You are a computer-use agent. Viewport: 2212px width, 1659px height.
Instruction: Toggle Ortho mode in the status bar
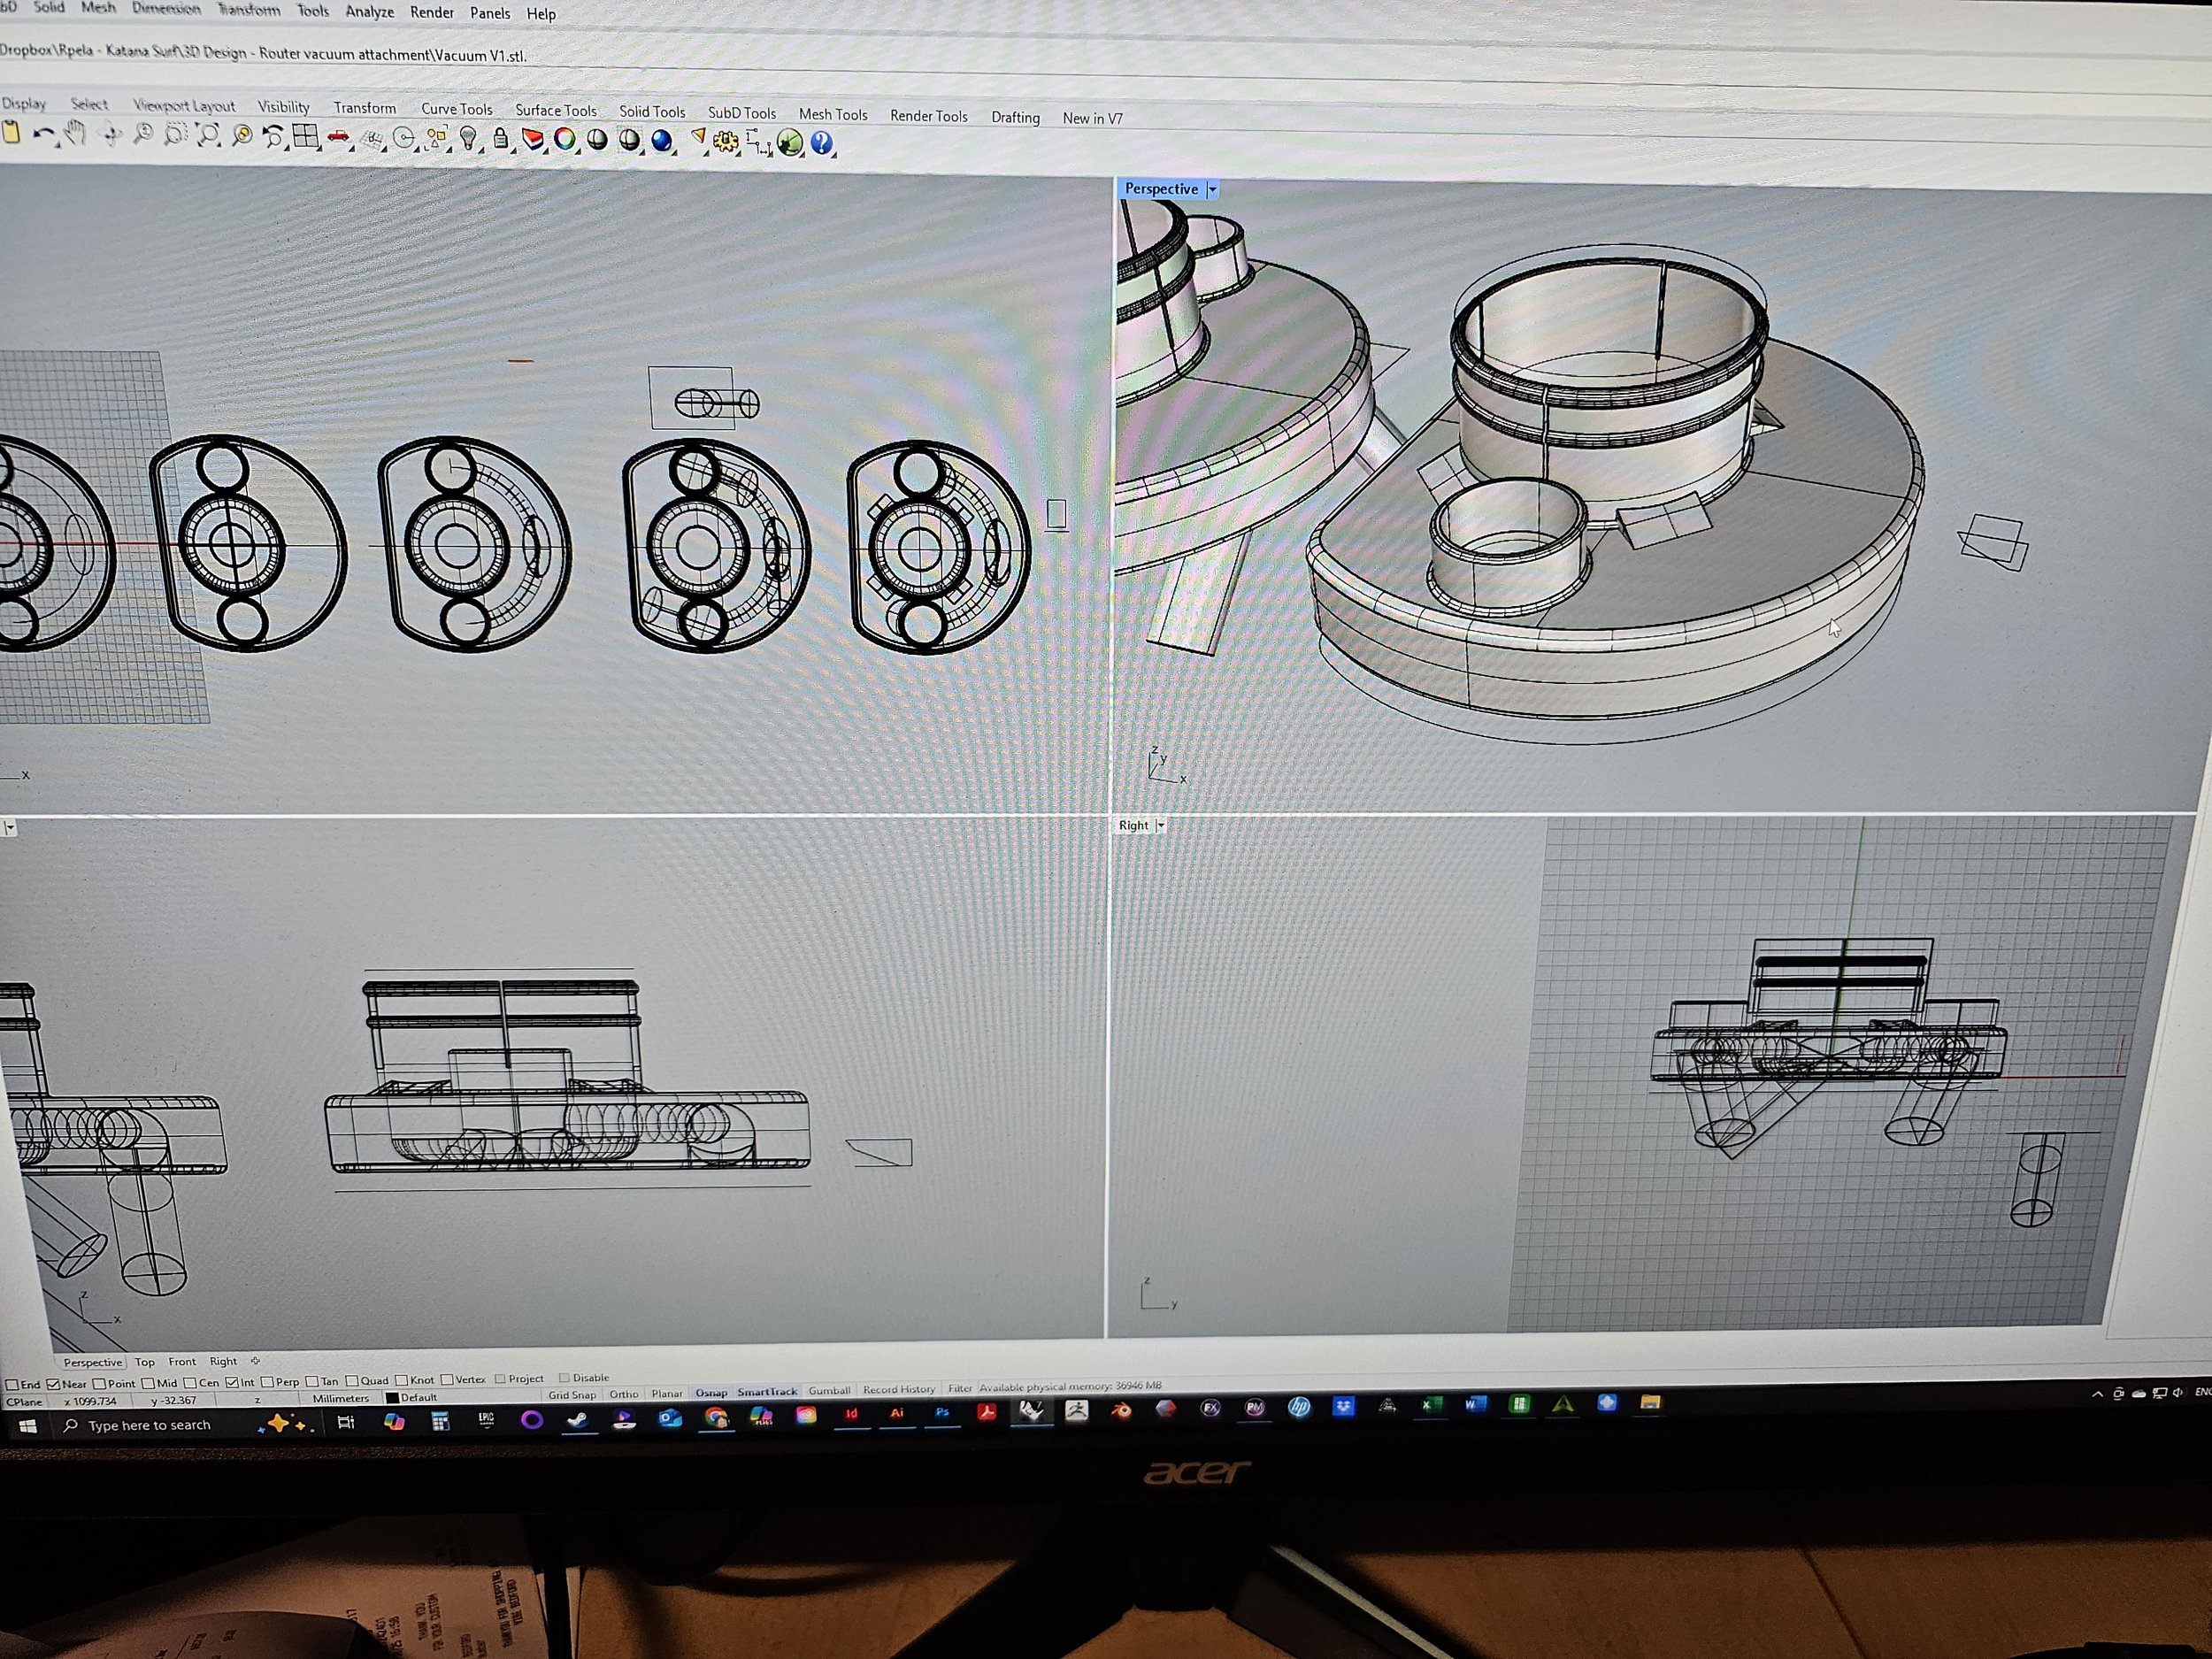pos(624,1394)
